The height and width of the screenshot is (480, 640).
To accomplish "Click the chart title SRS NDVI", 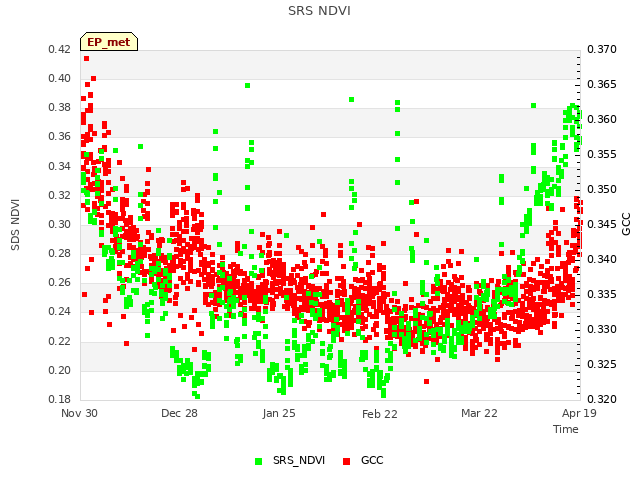I will (319, 11).
